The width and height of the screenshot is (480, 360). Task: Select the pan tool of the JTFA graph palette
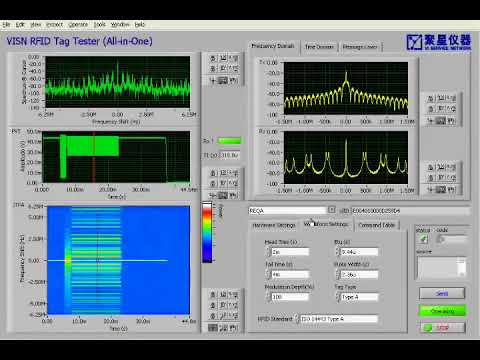[234, 327]
